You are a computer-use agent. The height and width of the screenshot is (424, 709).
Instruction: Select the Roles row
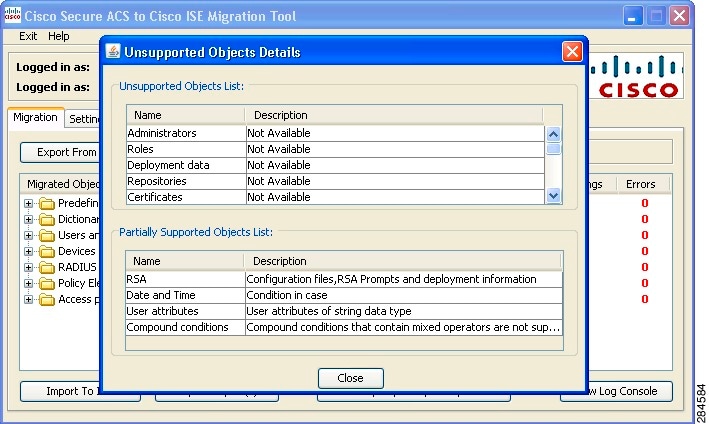(x=335, y=149)
